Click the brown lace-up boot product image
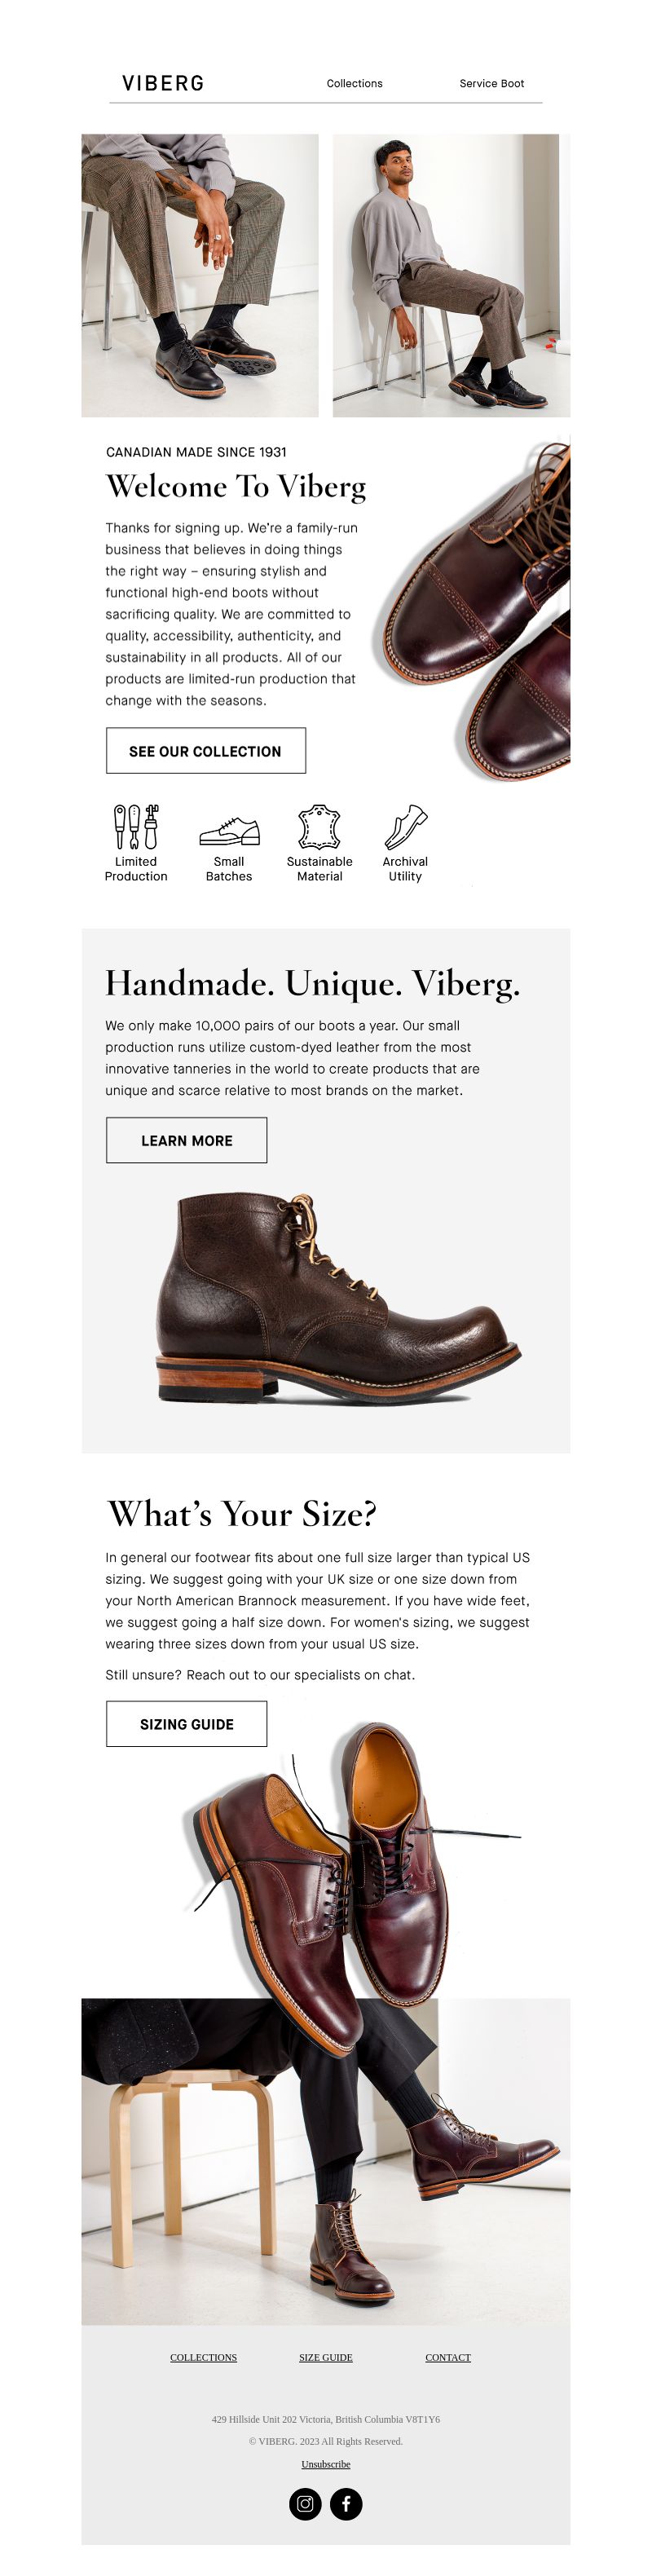Viewport: 652px width, 2576px height. (x=337, y=1297)
